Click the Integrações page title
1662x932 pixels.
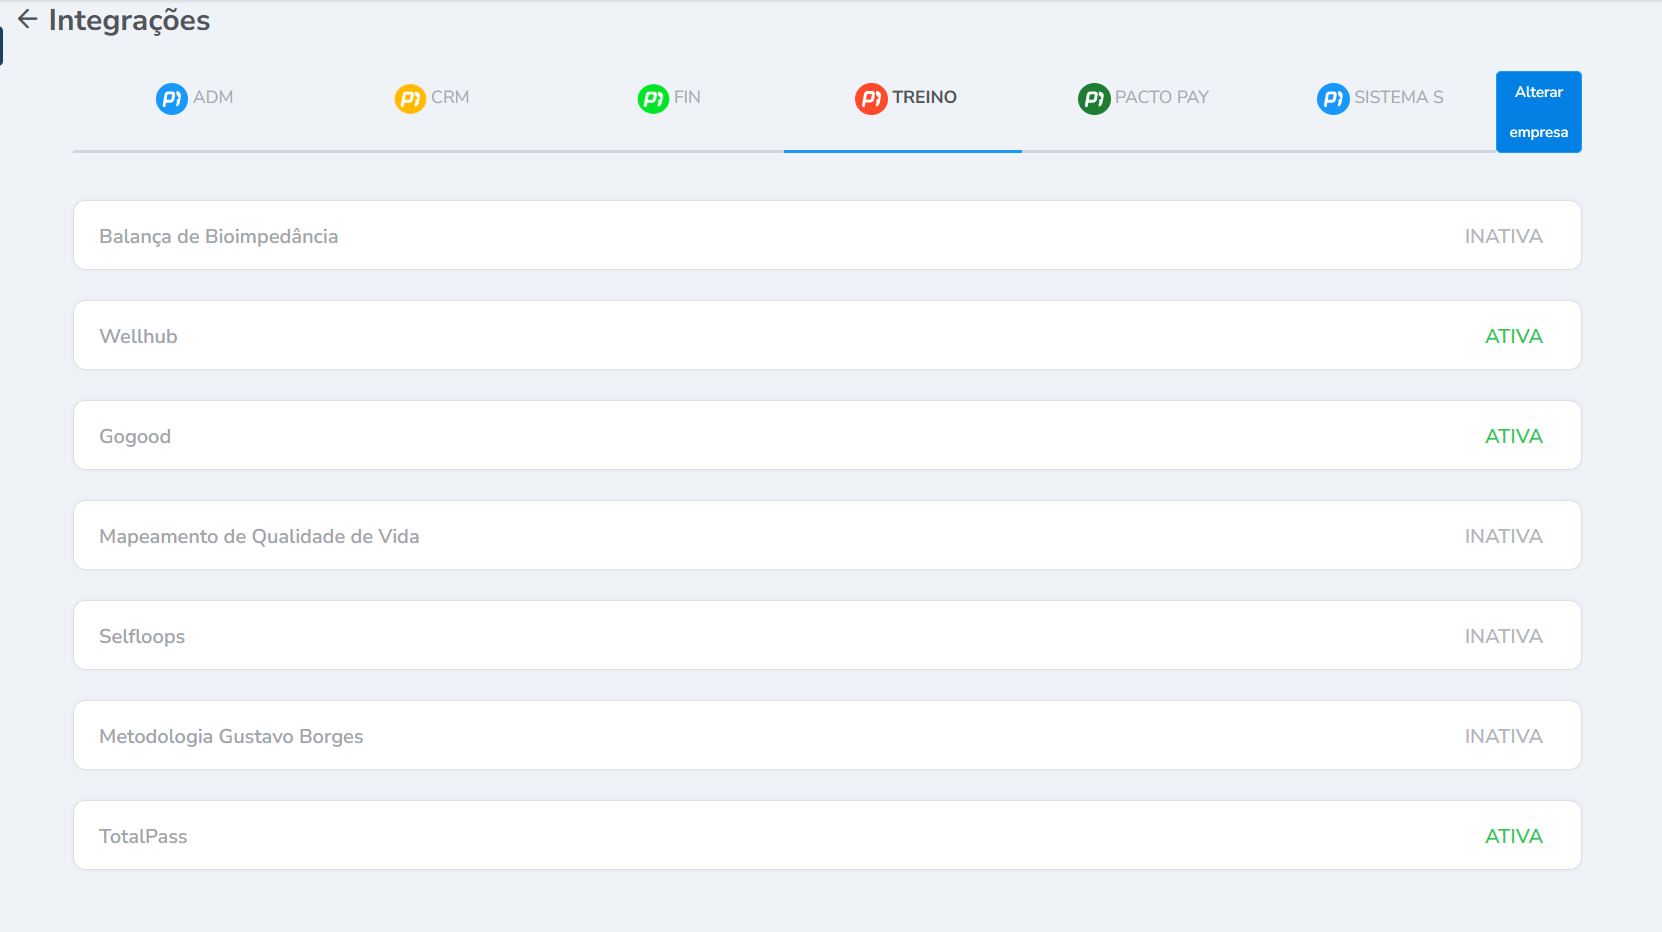[129, 20]
